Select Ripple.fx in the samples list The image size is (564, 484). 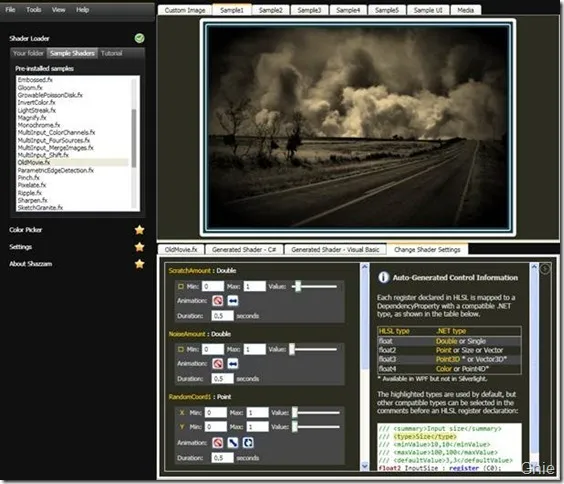29,193
